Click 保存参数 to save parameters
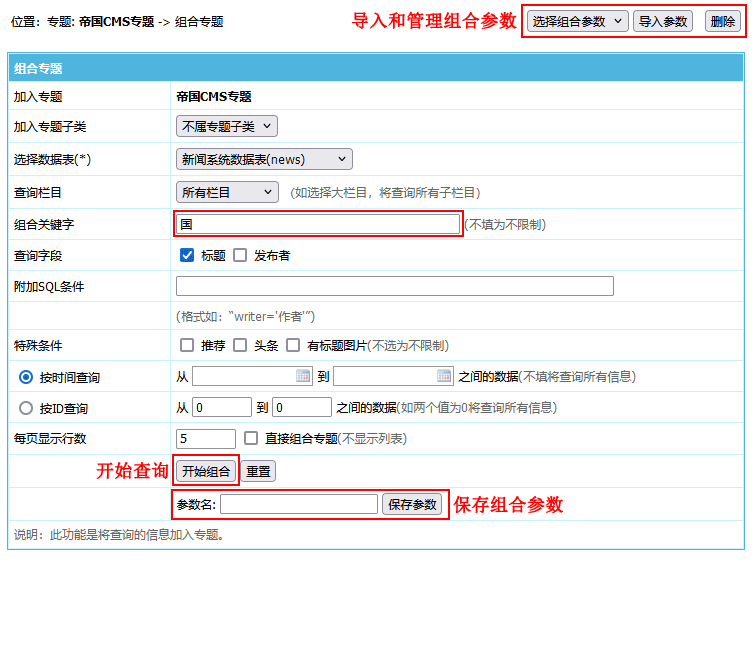 point(412,504)
